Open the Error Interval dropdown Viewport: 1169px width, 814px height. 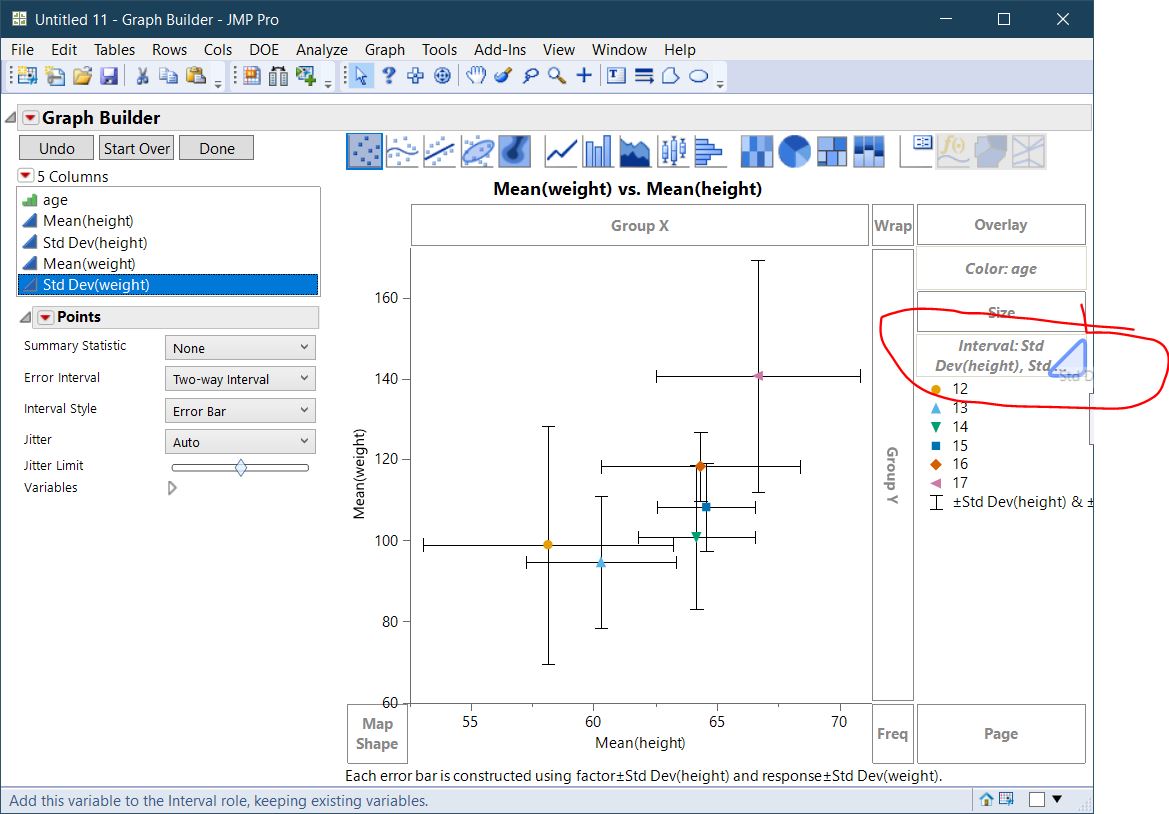coord(240,379)
